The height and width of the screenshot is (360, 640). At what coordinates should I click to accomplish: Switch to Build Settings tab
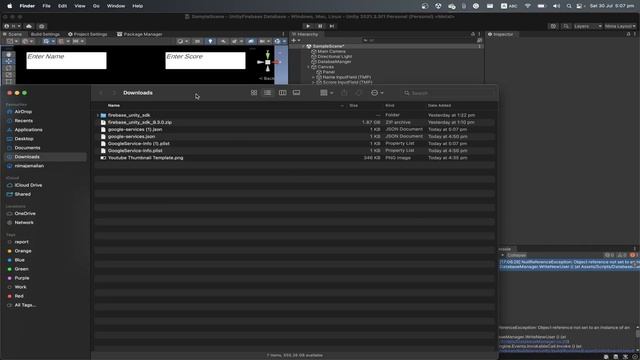coord(45,34)
